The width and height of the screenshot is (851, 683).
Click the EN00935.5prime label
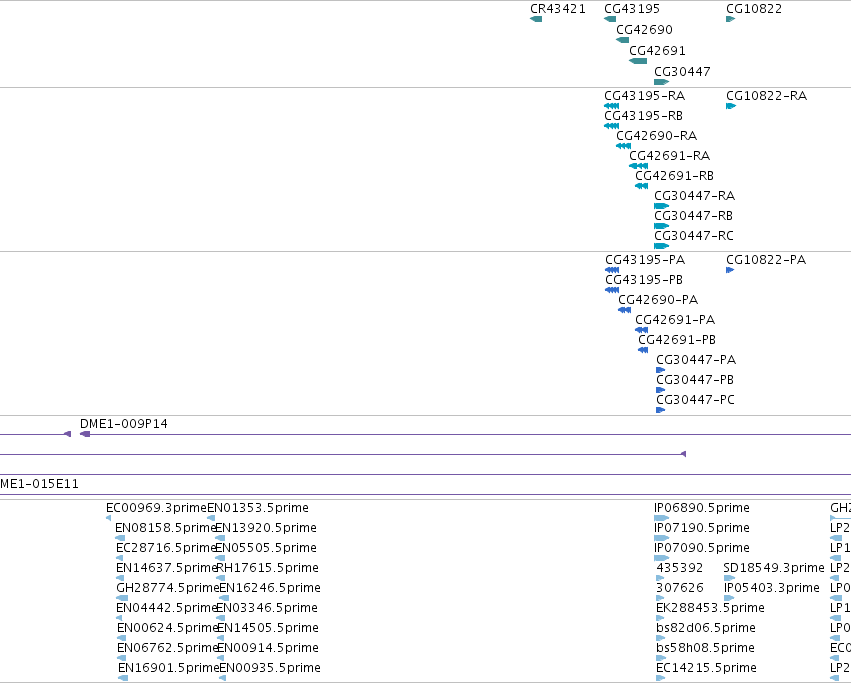[x=270, y=668]
